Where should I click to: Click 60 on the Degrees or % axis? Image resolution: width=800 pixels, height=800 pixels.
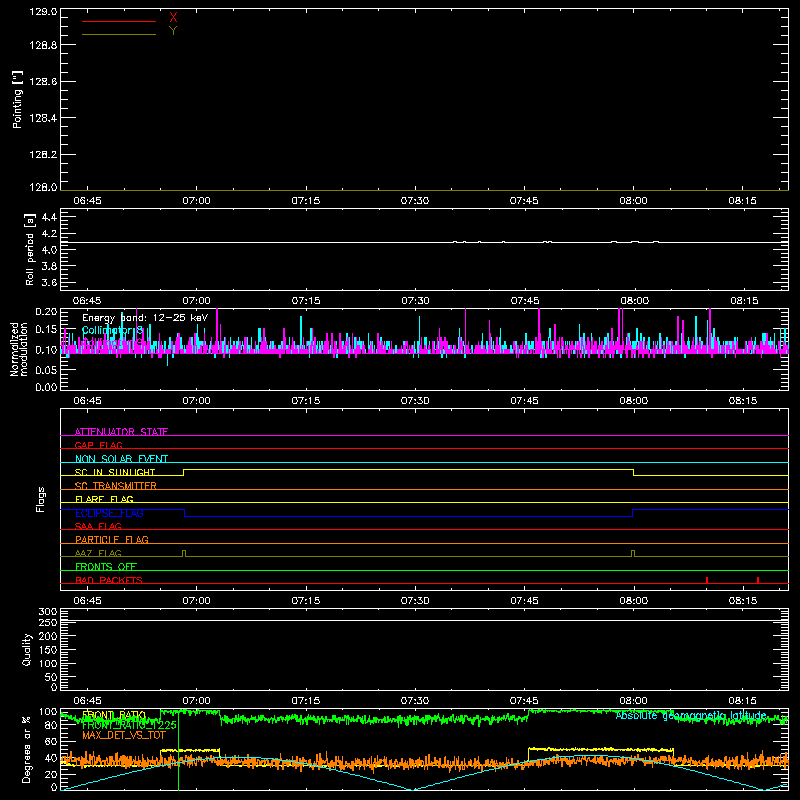pyautogui.click(x=51, y=742)
